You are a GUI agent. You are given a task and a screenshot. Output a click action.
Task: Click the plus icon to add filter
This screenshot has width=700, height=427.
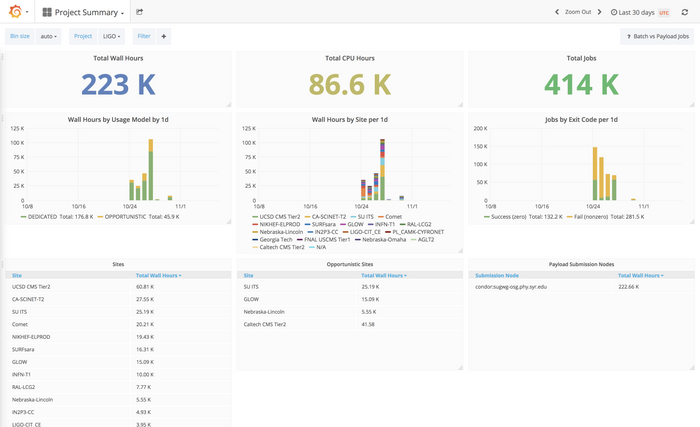pos(164,36)
